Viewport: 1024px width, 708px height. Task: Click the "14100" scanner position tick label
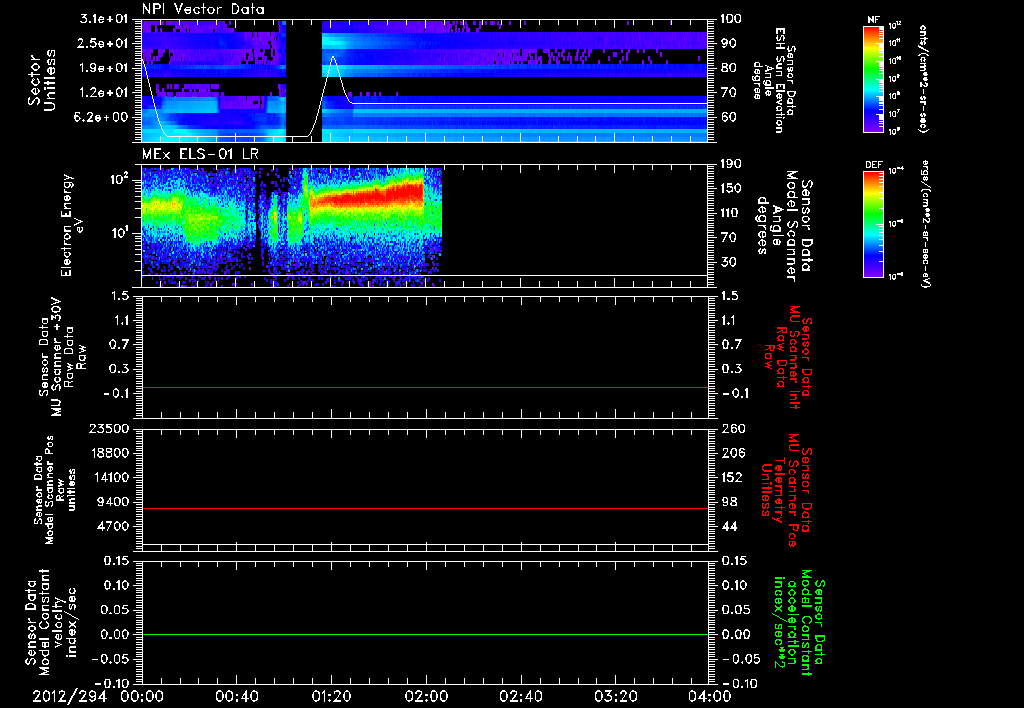pyautogui.click(x=110, y=477)
